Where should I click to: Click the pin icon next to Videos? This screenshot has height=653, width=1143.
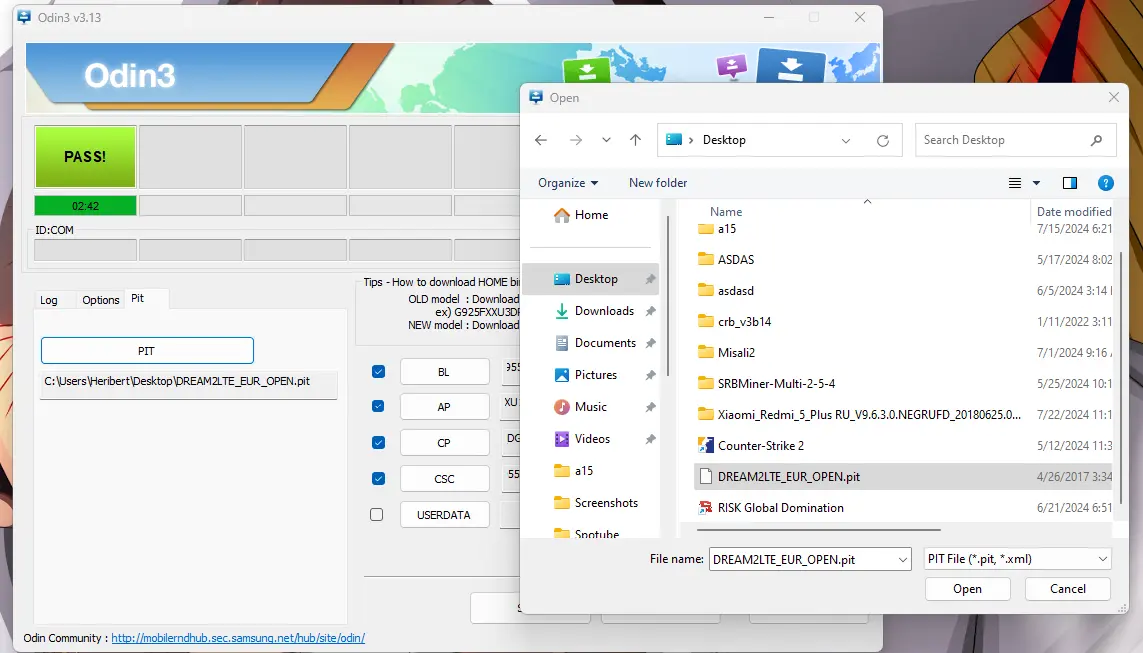[x=650, y=439]
